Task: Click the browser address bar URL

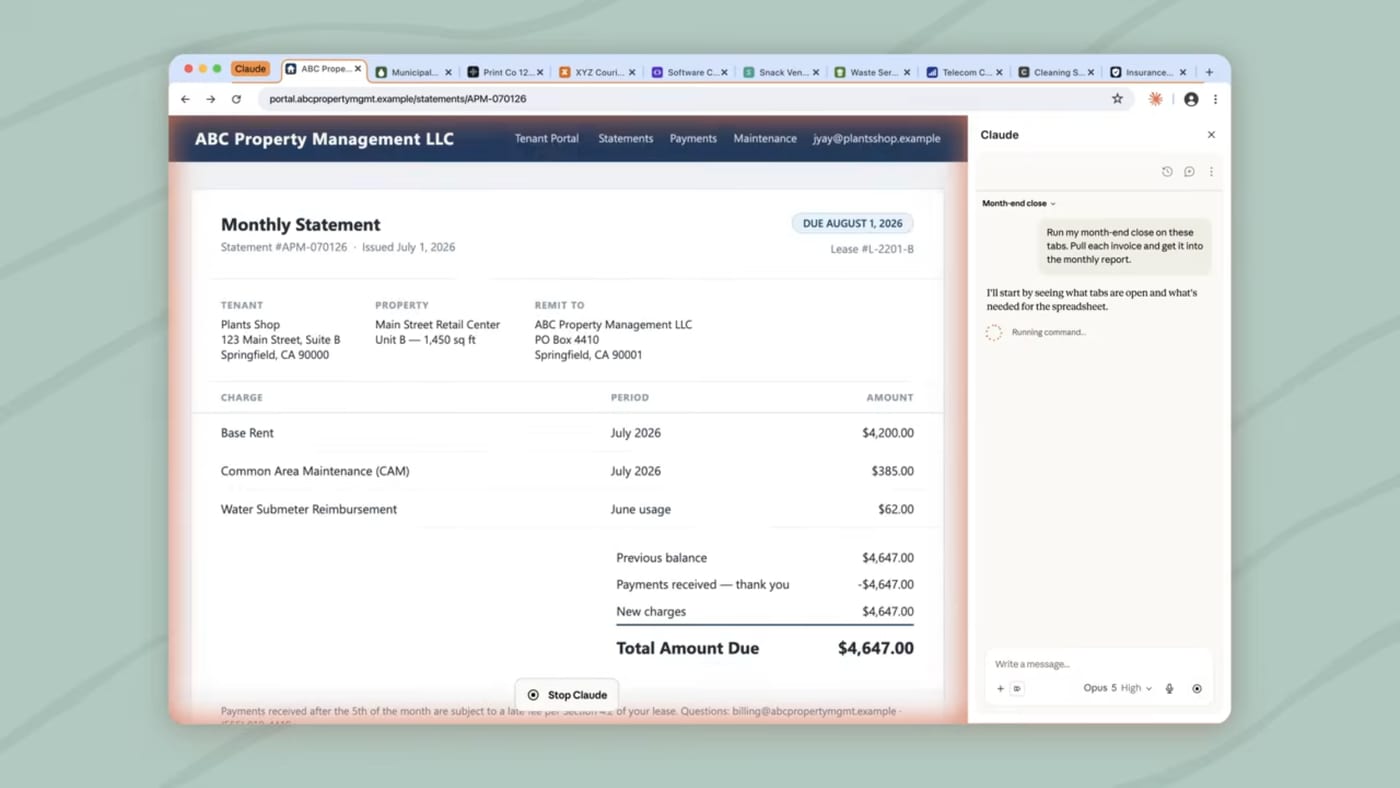Action: [397, 99]
